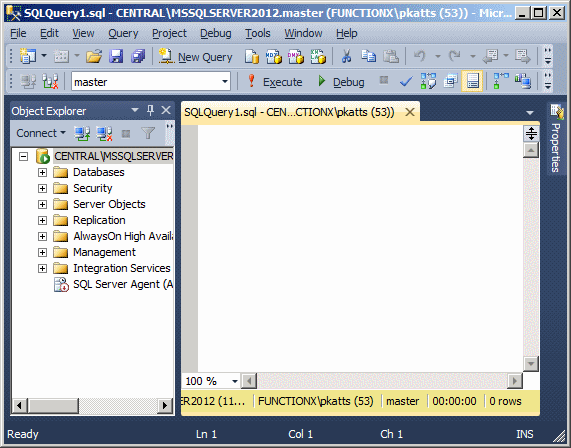Close the SQLQuery1.sql tab
Image resolution: width=571 pixels, height=448 pixels.
410,112
